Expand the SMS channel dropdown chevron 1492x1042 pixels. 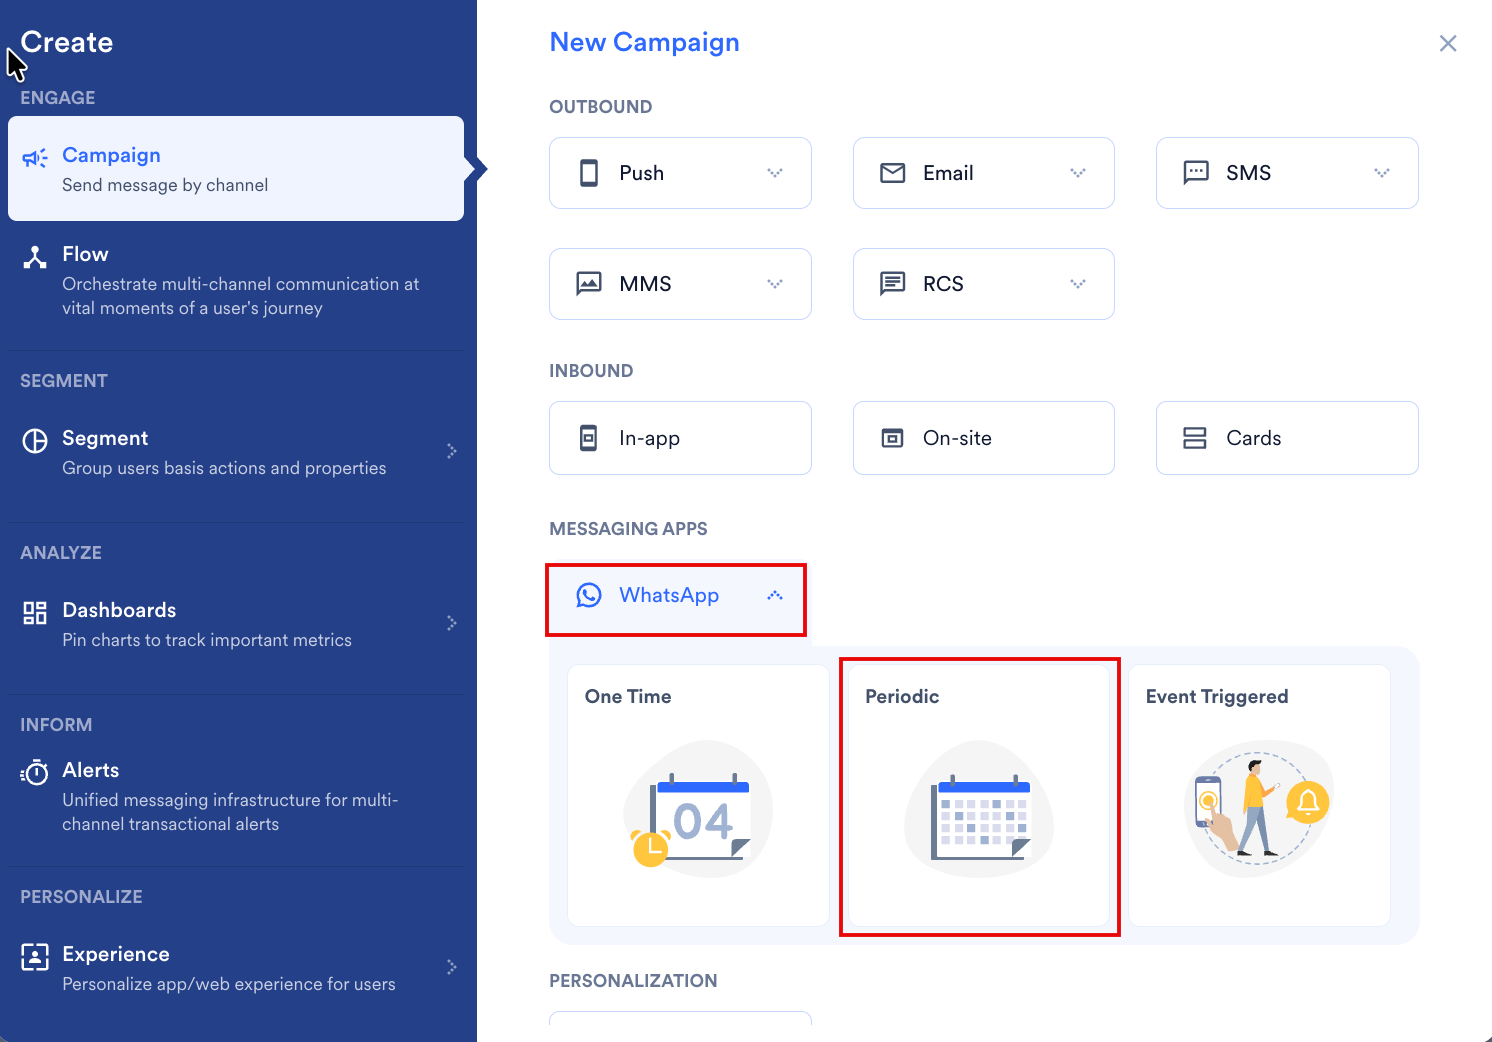pyautogui.click(x=1382, y=173)
